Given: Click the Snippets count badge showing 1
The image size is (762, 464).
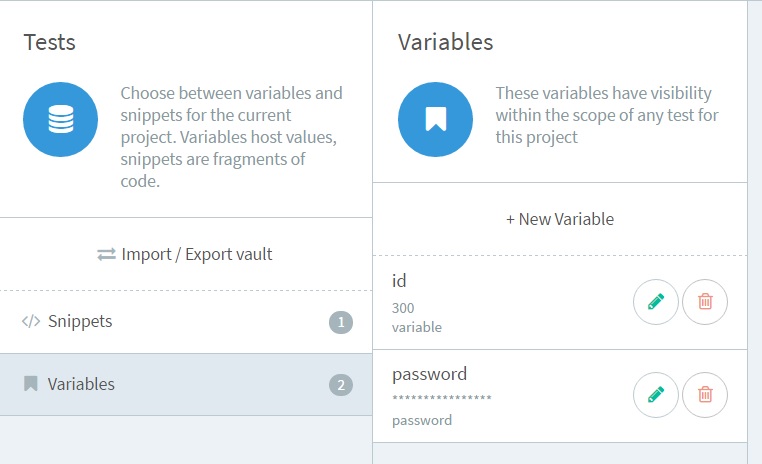Looking at the screenshot, I should tap(341, 323).
